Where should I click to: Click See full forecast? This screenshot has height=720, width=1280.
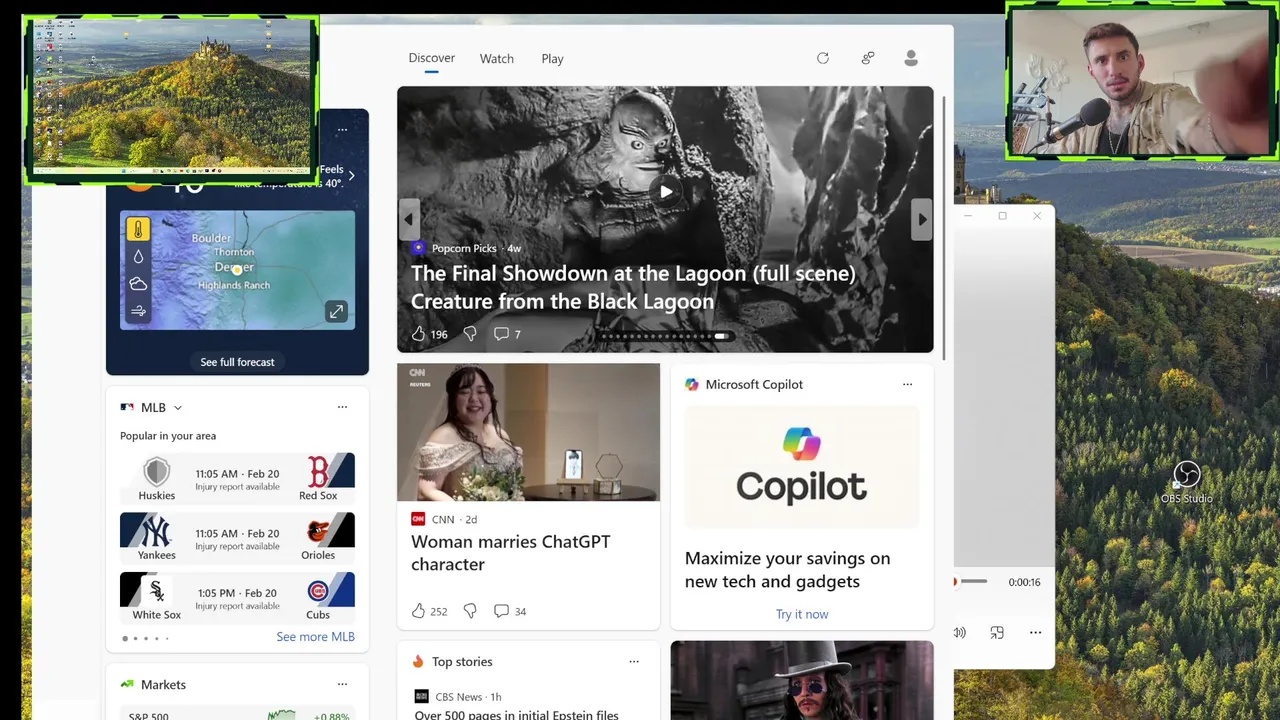pos(237,362)
